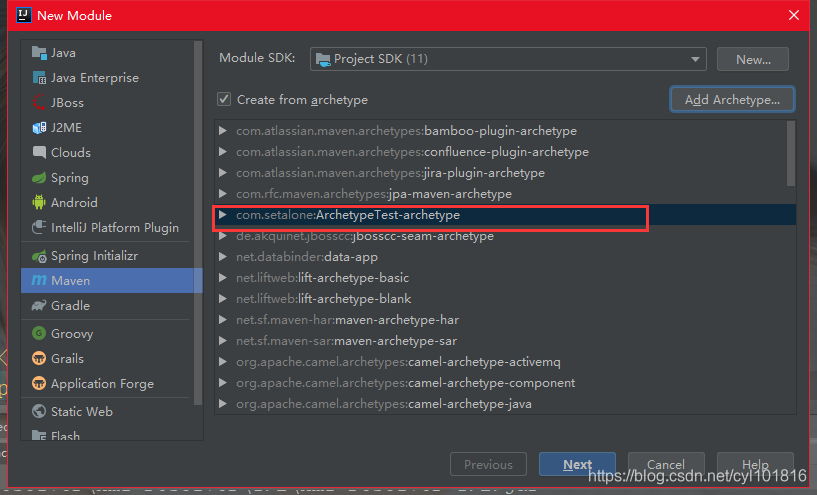Image resolution: width=817 pixels, height=495 pixels.
Task: Select maven-archetype-har row text
Action: [348, 320]
